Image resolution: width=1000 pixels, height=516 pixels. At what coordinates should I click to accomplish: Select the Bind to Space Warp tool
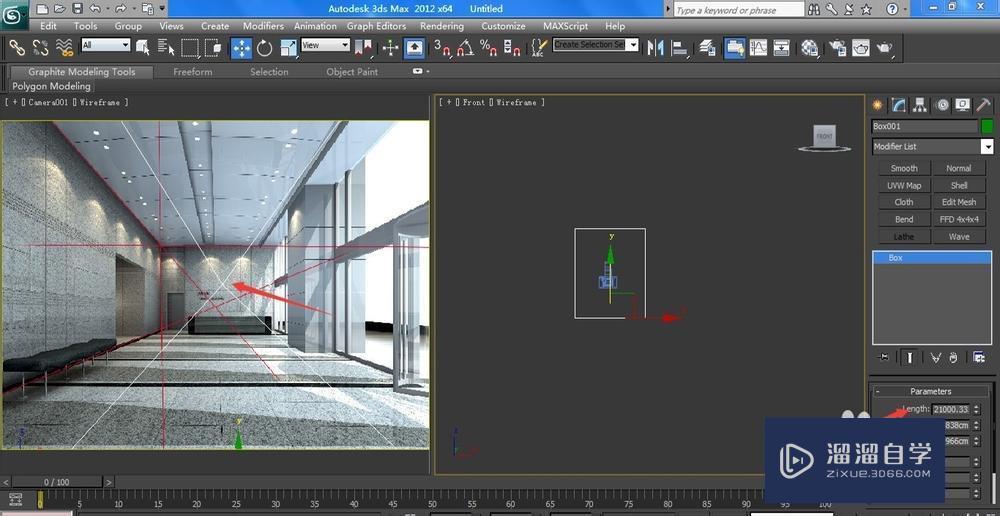[64, 48]
